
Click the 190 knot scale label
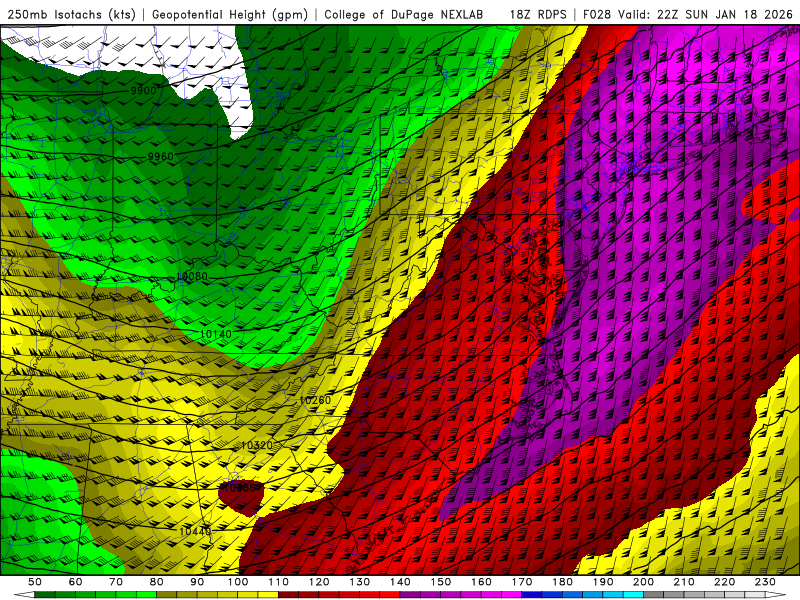tap(603, 582)
